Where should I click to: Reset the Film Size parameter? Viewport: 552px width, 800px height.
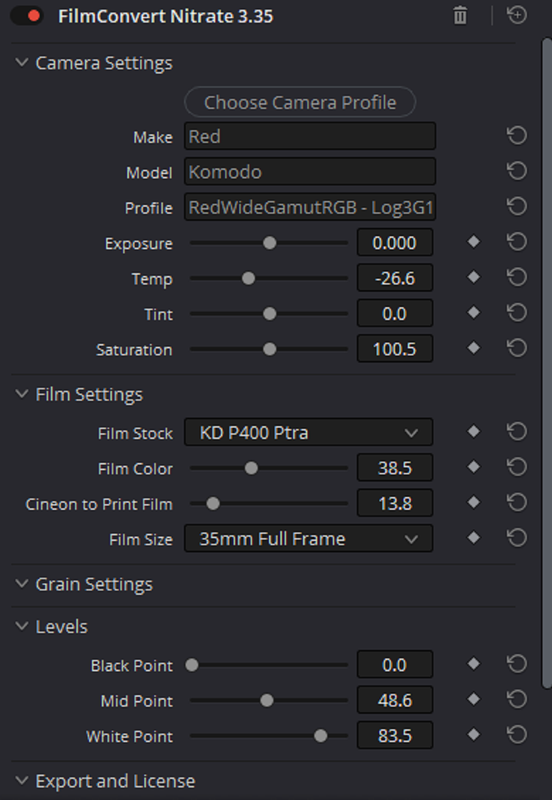[517, 538]
